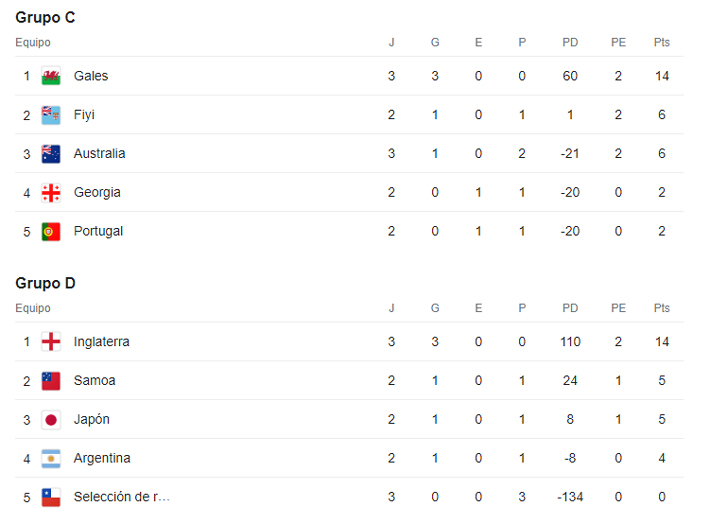The height and width of the screenshot is (524, 710).
Task: Open the Argentina team page
Action: 102,459
